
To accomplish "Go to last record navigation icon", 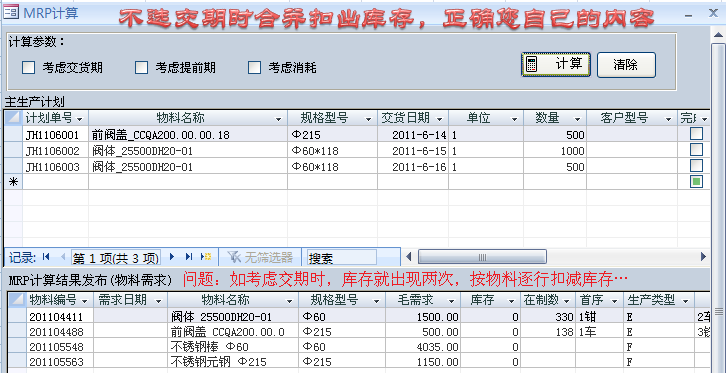I will pos(189,257).
